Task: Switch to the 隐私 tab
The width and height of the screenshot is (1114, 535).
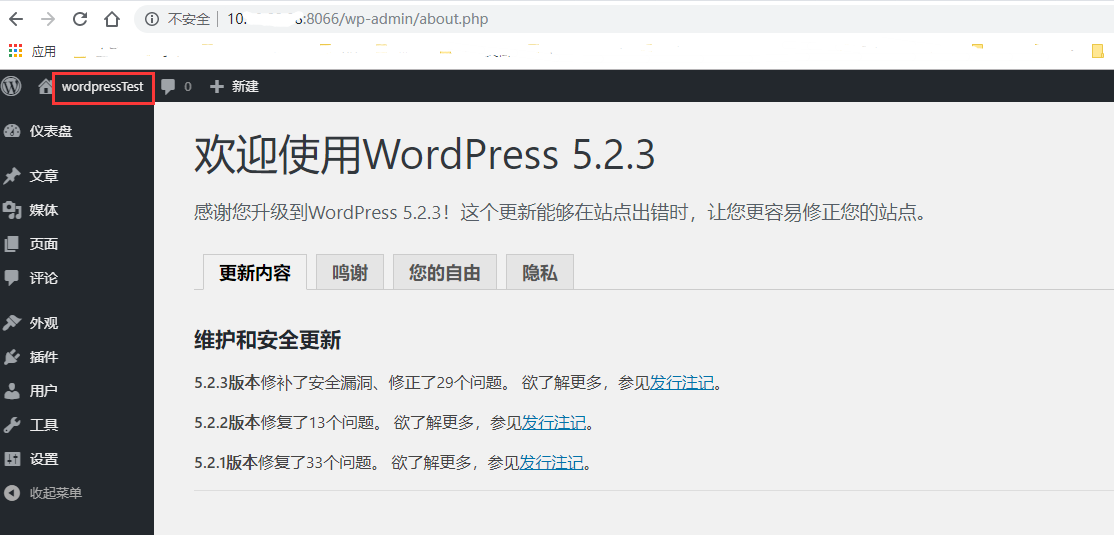Action: [540, 273]
